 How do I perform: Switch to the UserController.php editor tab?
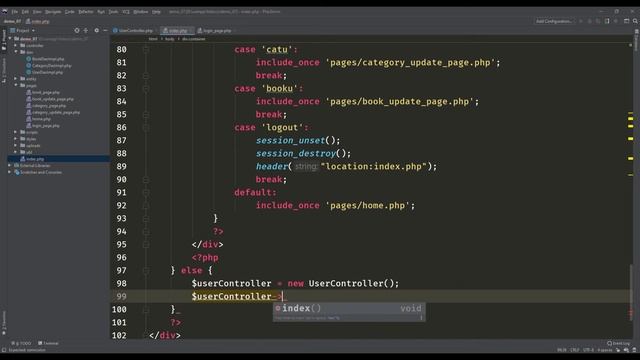click(133, 31)
